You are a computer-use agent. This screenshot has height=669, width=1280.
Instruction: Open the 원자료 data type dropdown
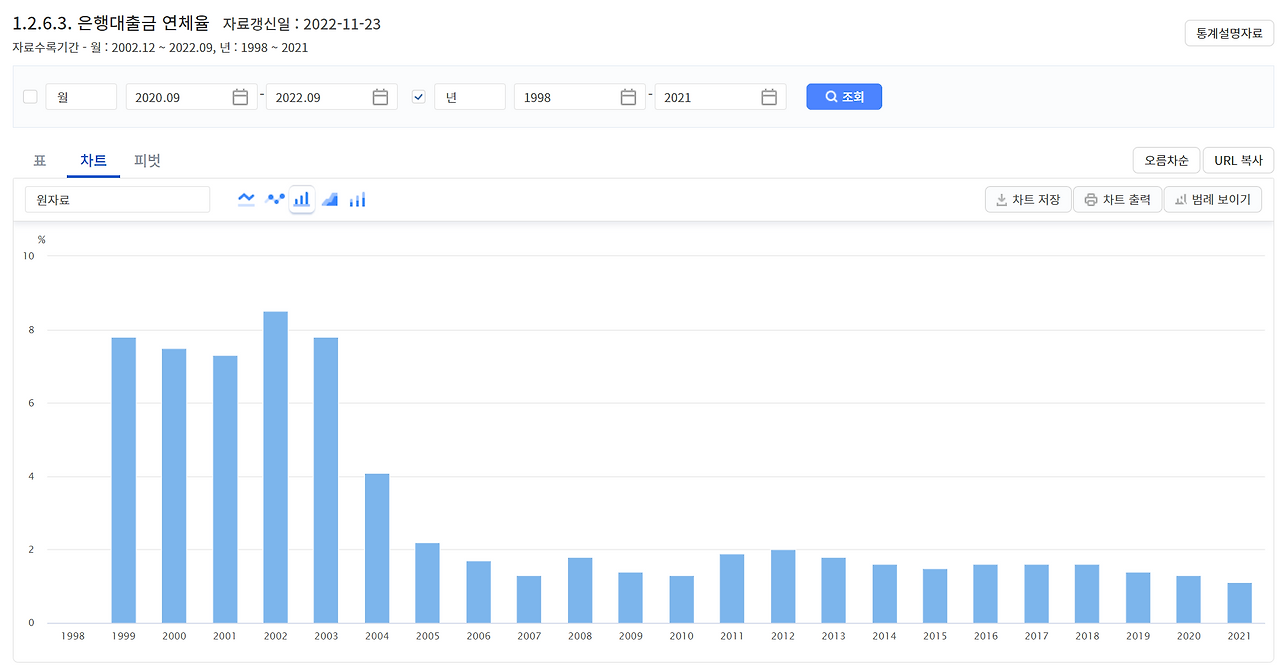click(118, 199)
